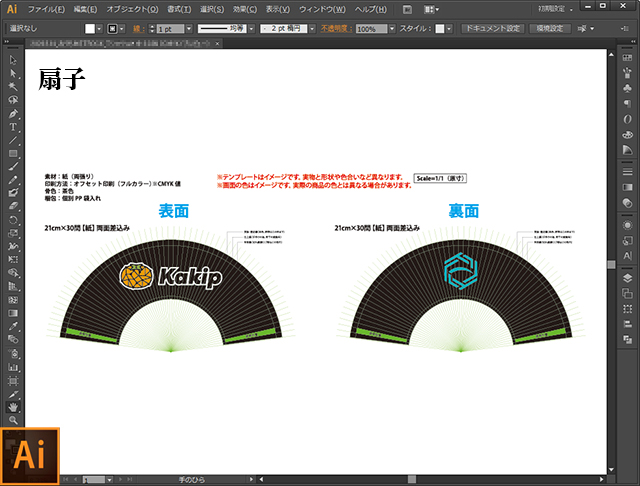This screenshot has width=640, height=486.
Task: Open the ウィンドウ menu
Action: pos(322,9)
